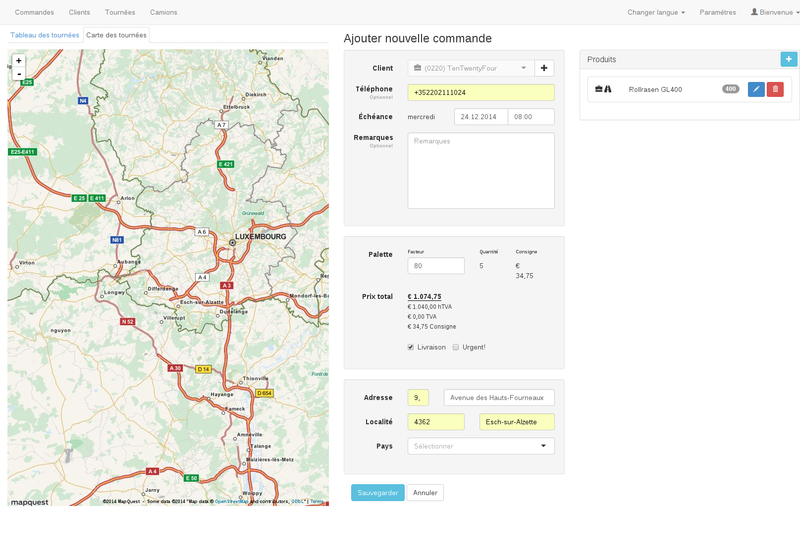Viewport: 800px width, 534px height.
Task: Click the € 1.074,75 total price
Action: (x=424, y=296)
